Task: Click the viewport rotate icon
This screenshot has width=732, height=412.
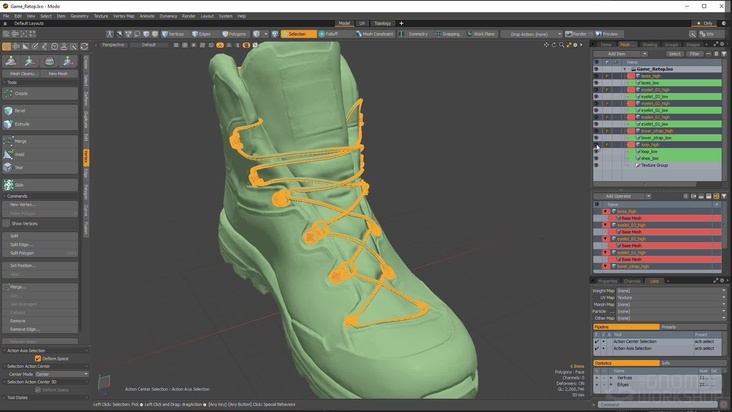Action: (554, 45)
